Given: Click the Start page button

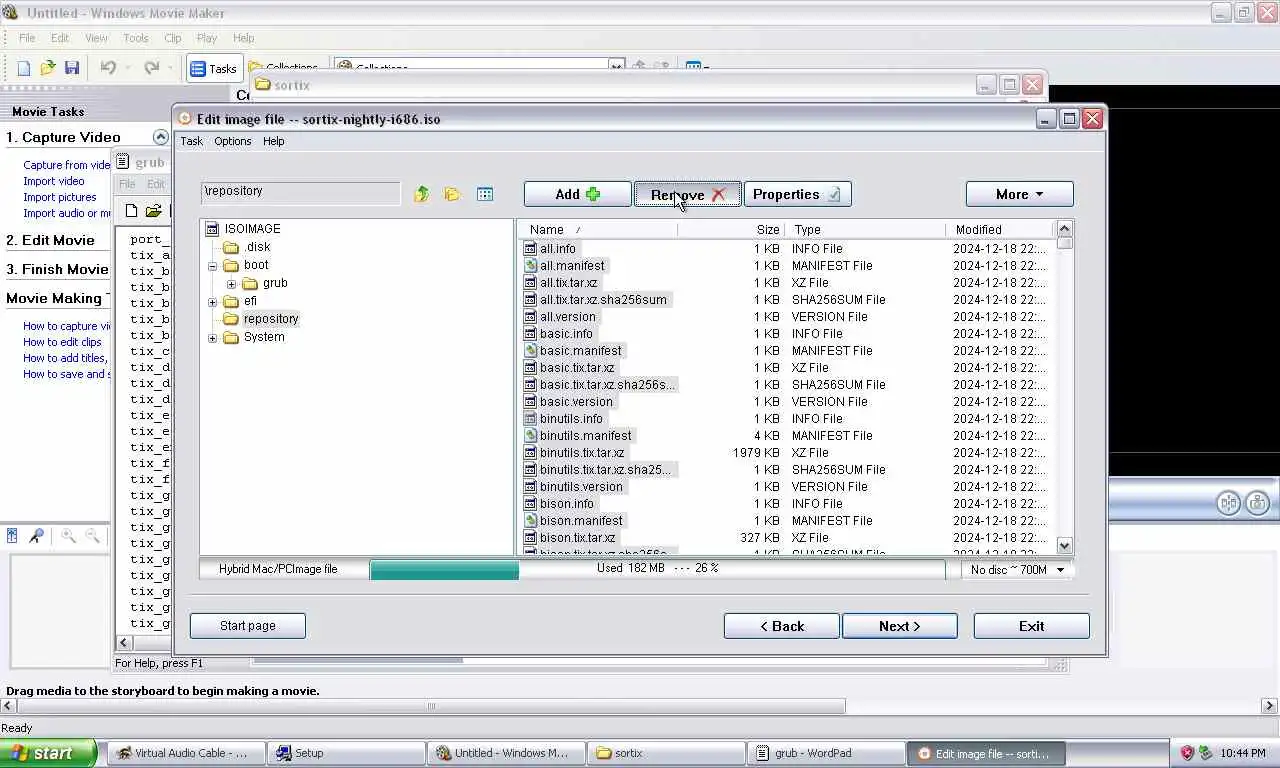Looking at the screenshot, I should click(247, 626).
